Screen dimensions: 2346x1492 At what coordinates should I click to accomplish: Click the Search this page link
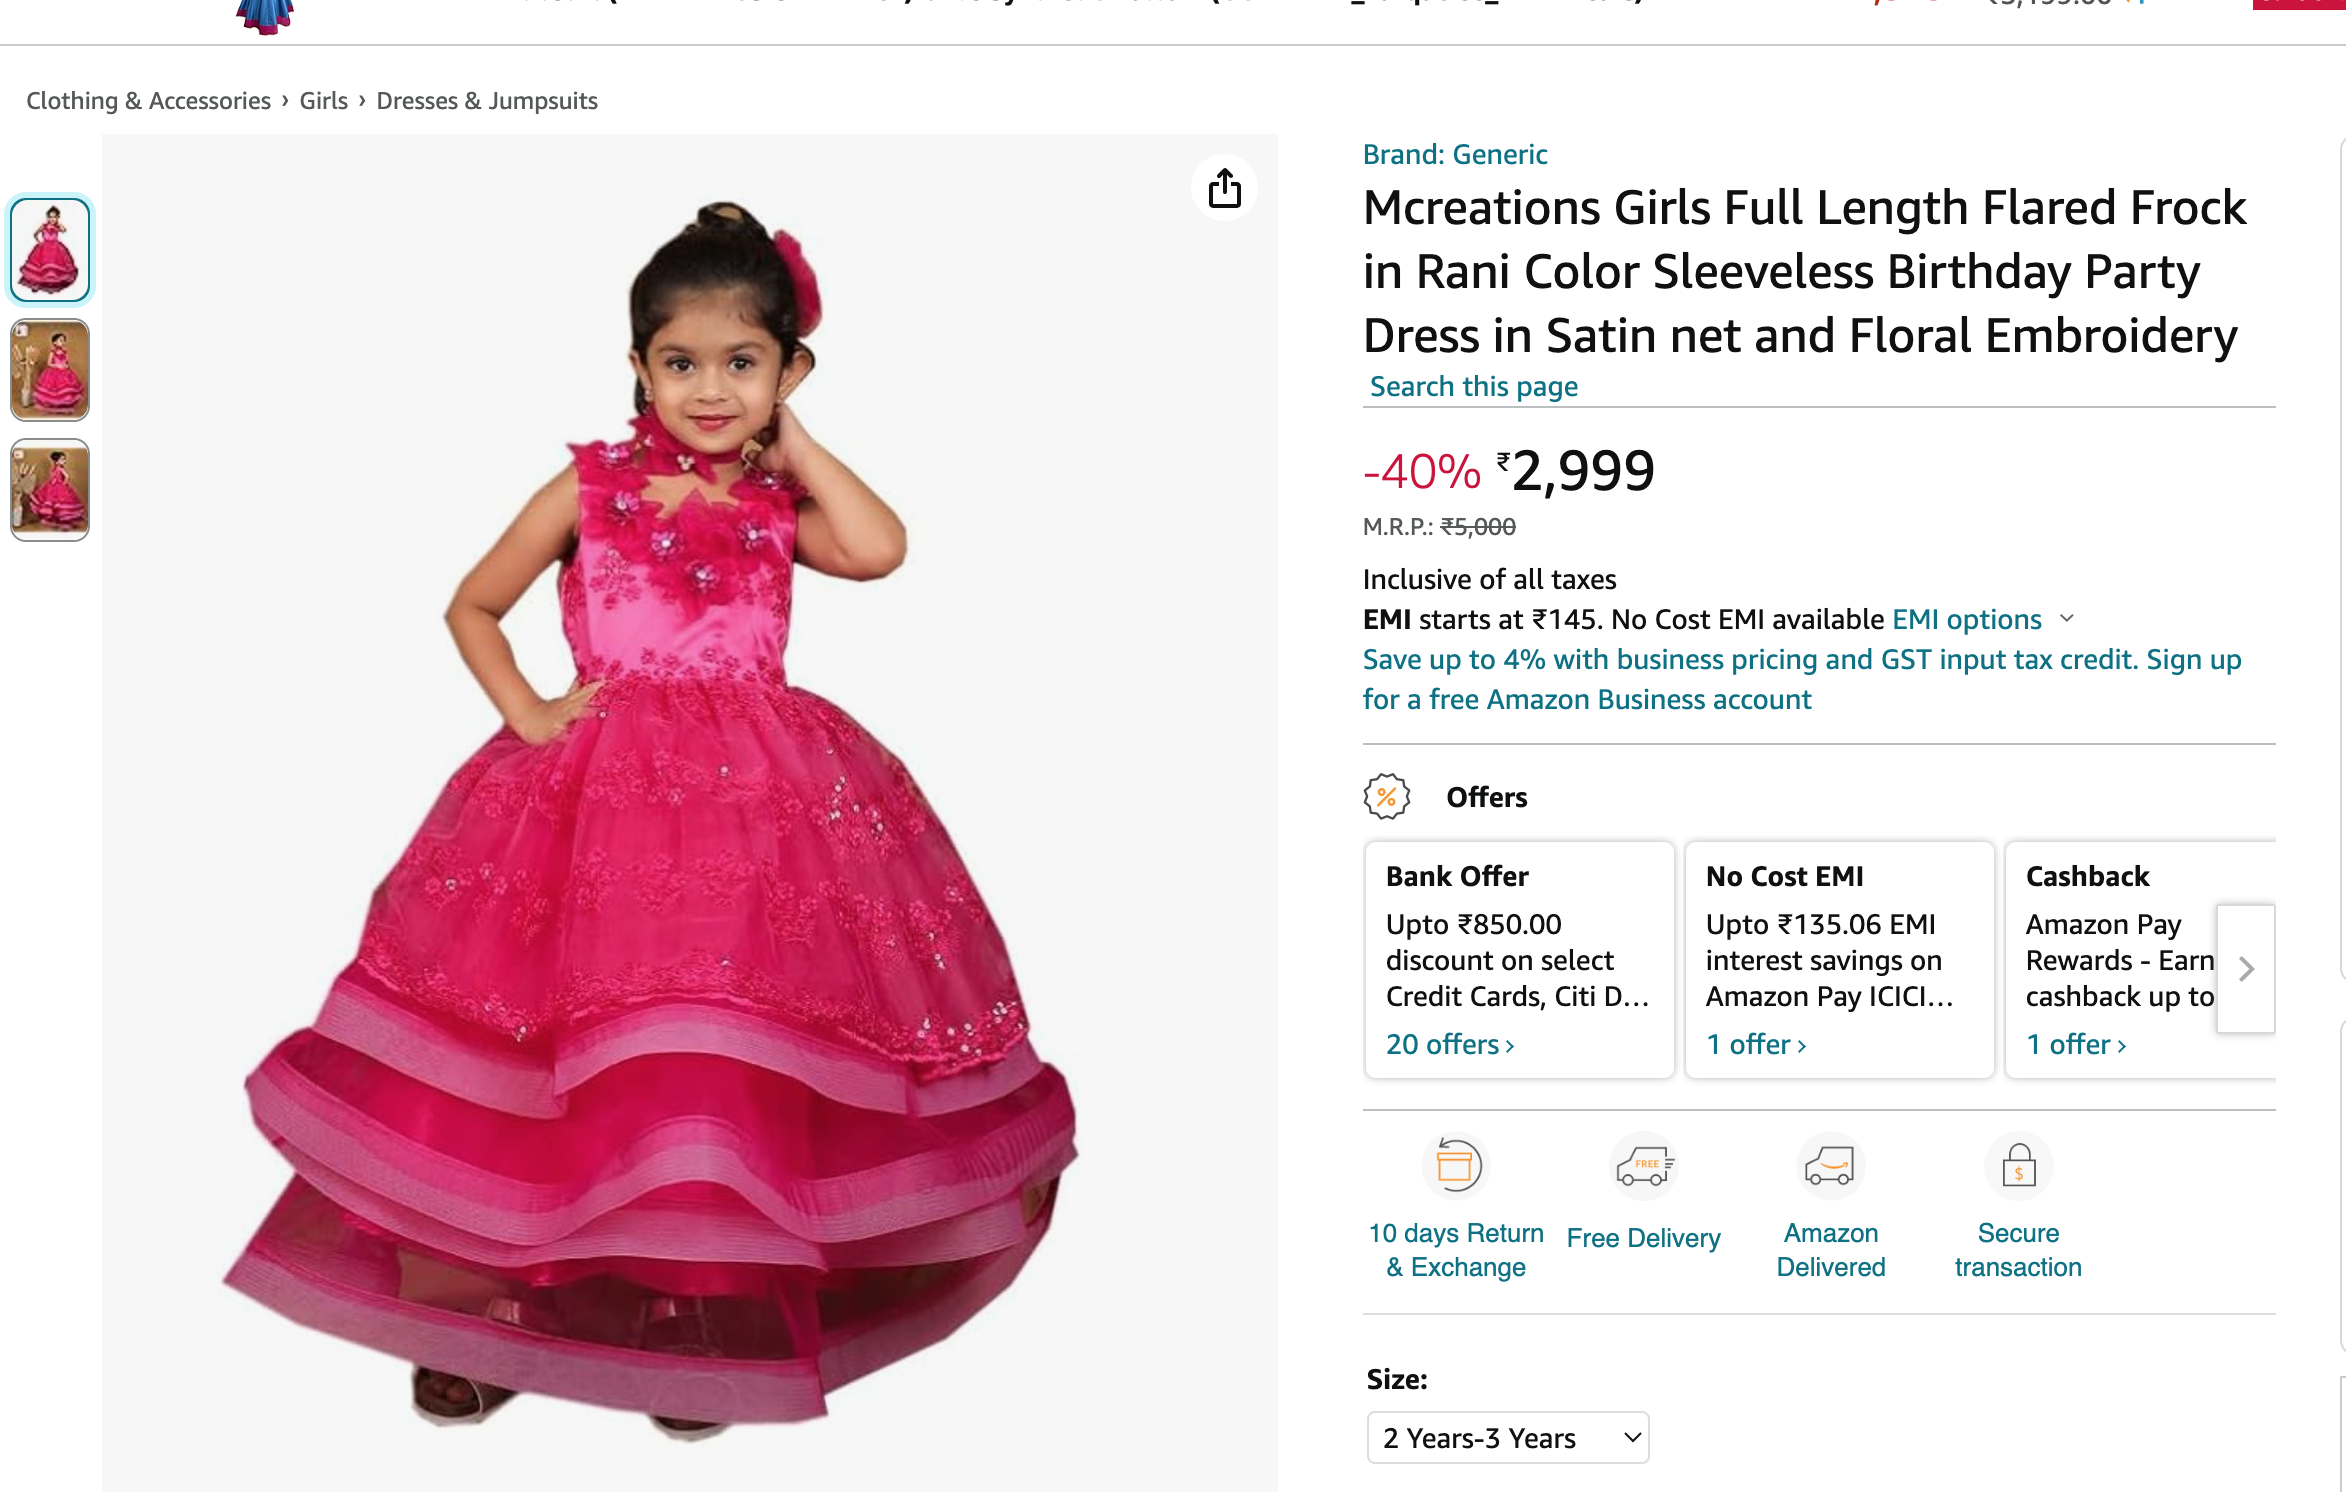point(1474,386)
